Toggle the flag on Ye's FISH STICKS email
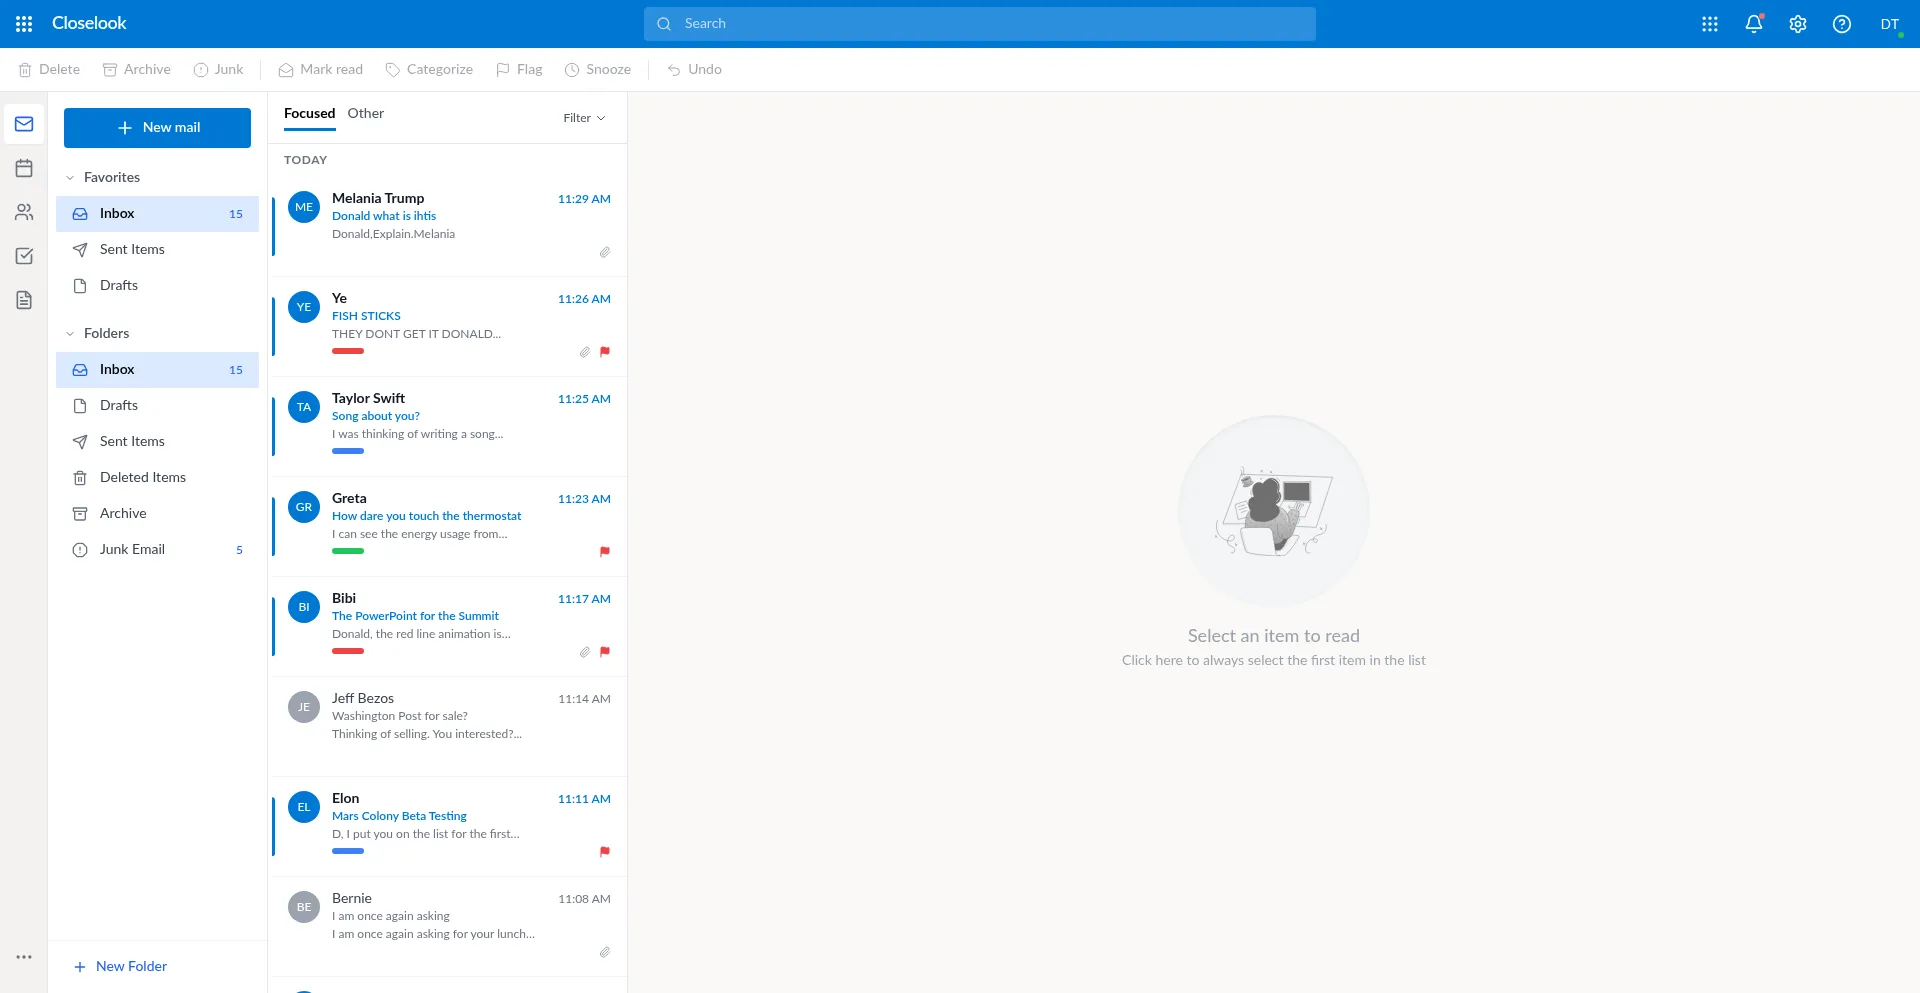 pyautogui.click(x=604, y=352)
